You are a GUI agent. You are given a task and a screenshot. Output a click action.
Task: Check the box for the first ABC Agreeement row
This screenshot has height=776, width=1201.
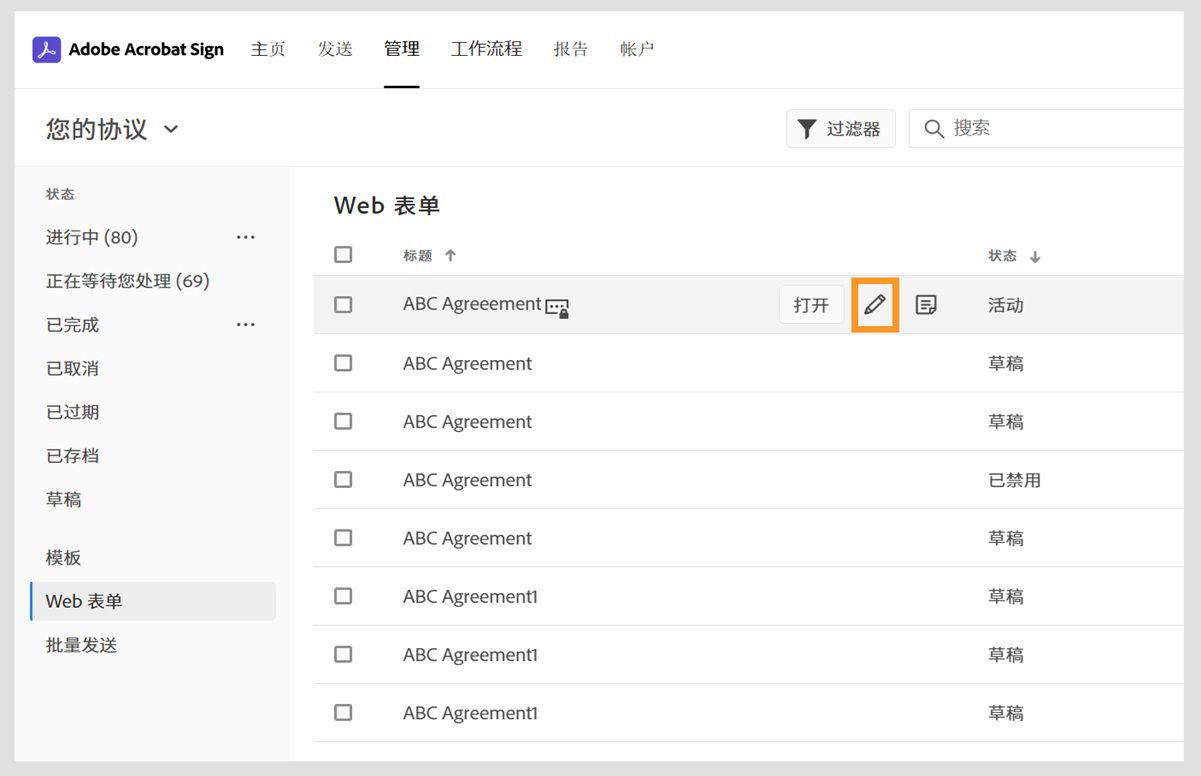[x=343, y=304]
